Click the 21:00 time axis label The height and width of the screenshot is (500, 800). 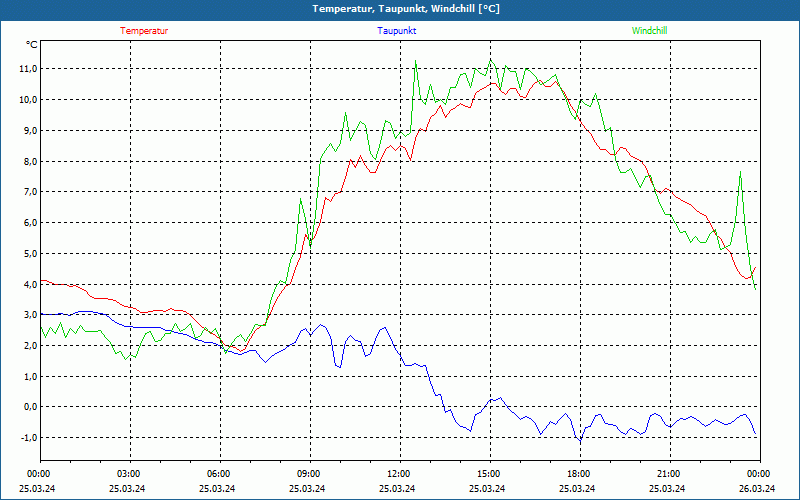click(668, 474)
